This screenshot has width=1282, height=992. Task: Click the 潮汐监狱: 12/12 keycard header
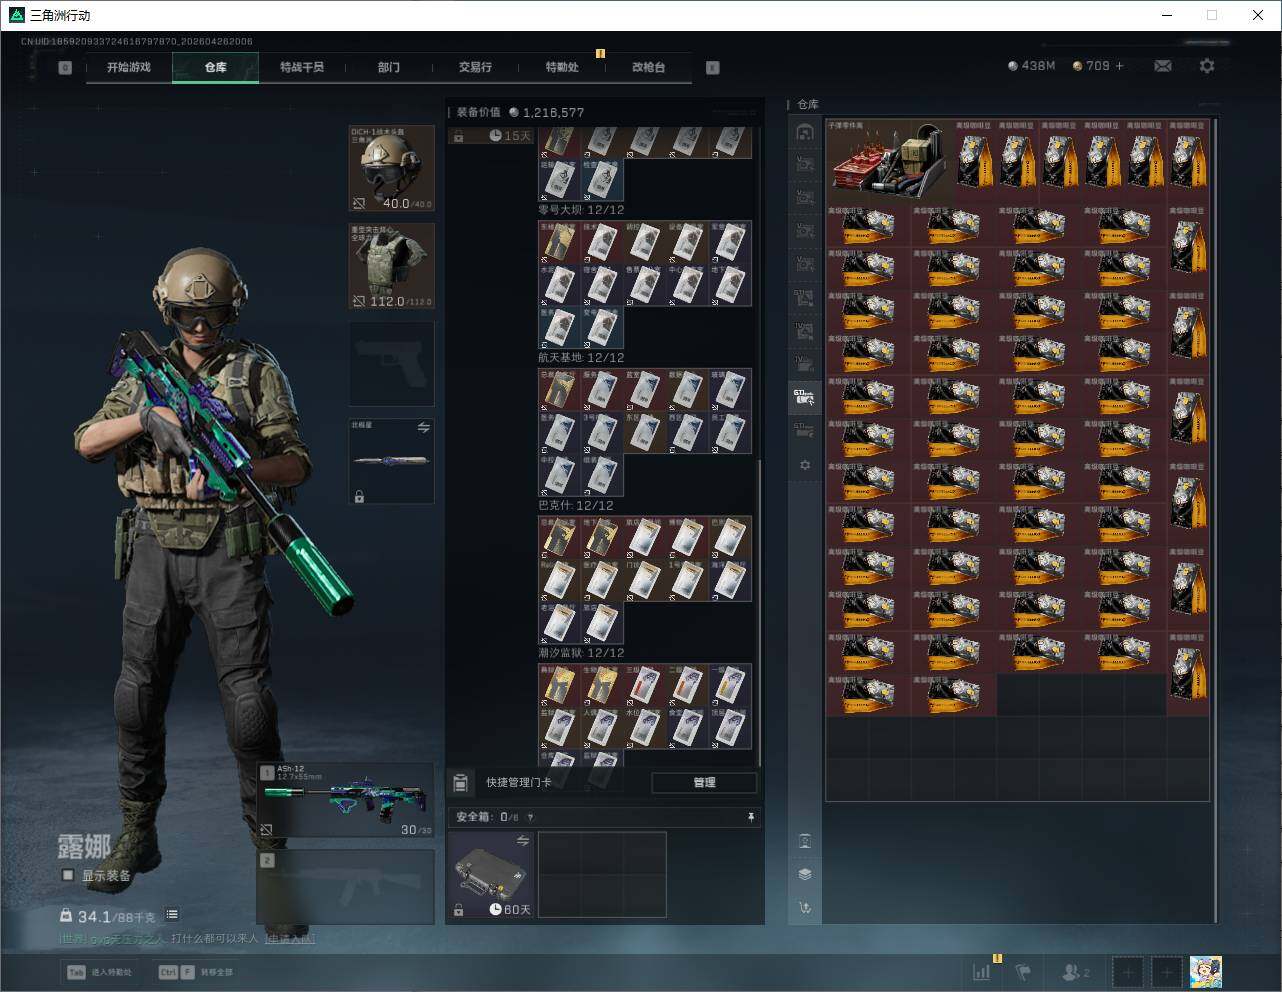click(x=581, y=653)
